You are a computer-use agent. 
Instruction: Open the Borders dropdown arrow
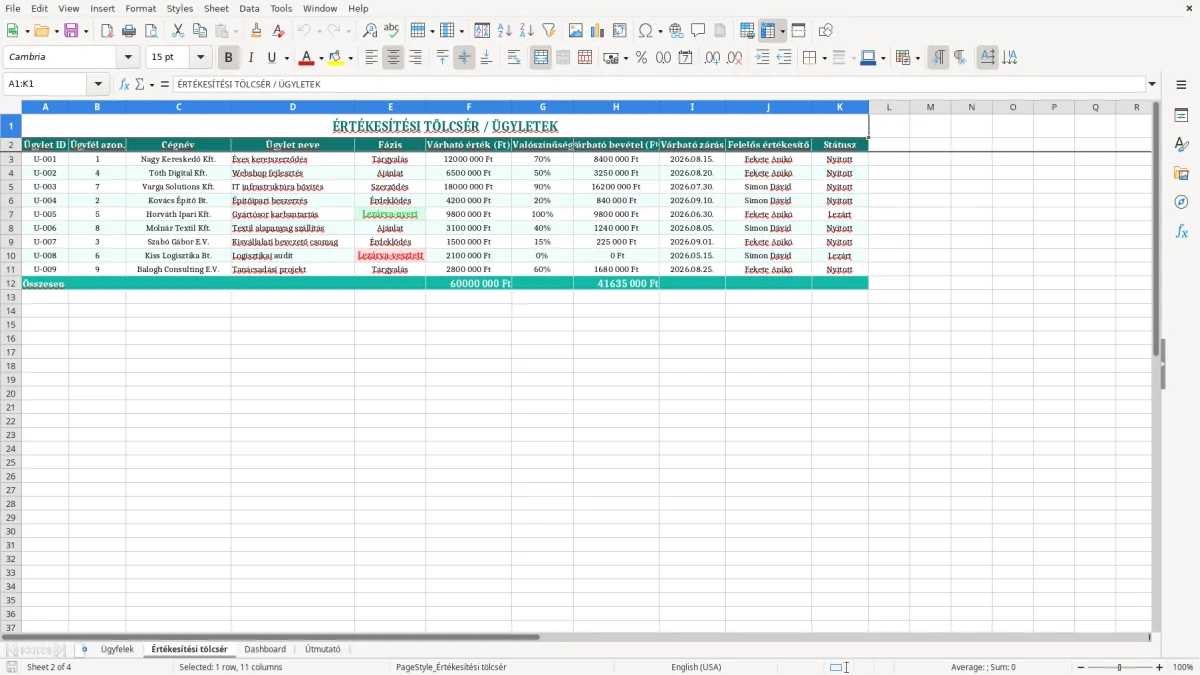coord(824,58)
